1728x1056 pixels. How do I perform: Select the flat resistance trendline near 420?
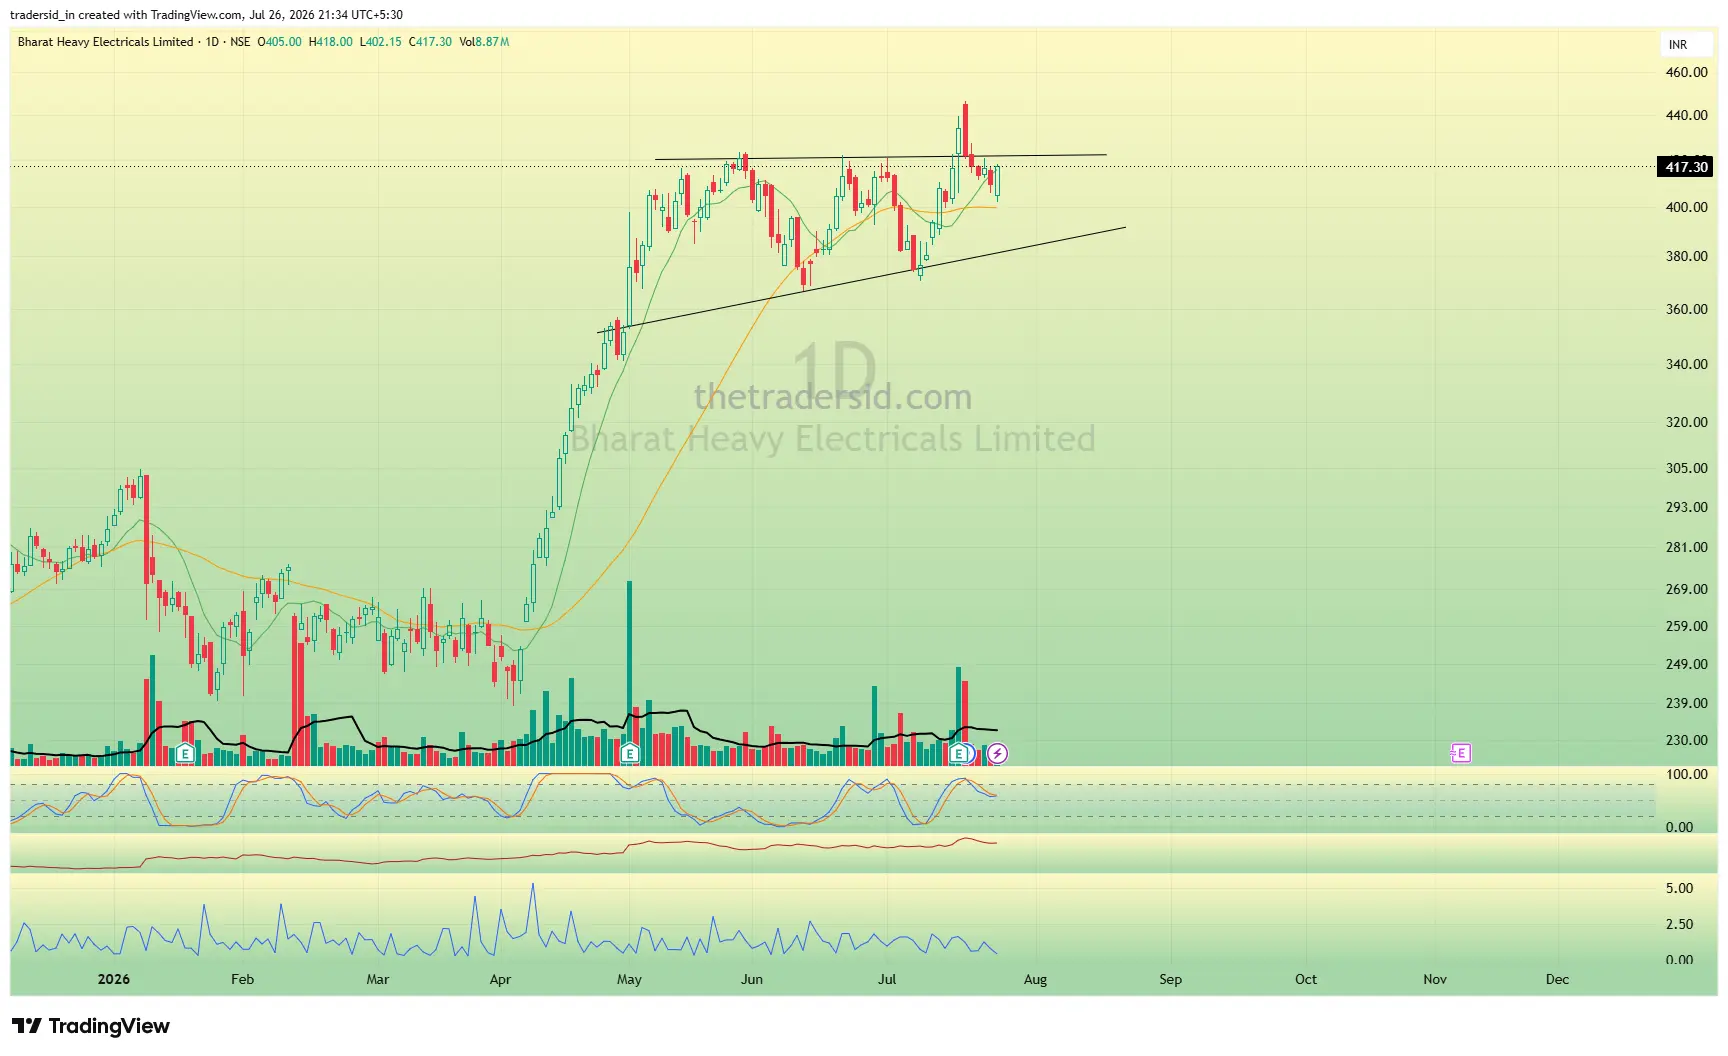(880, 157)
